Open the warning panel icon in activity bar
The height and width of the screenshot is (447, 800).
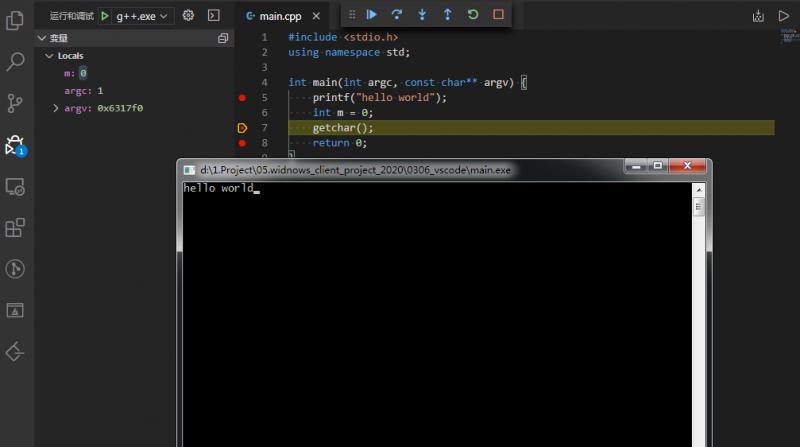(15, 310)
